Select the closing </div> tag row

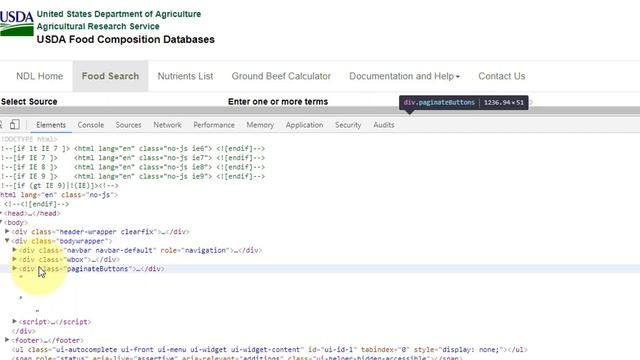coord(23,331)
